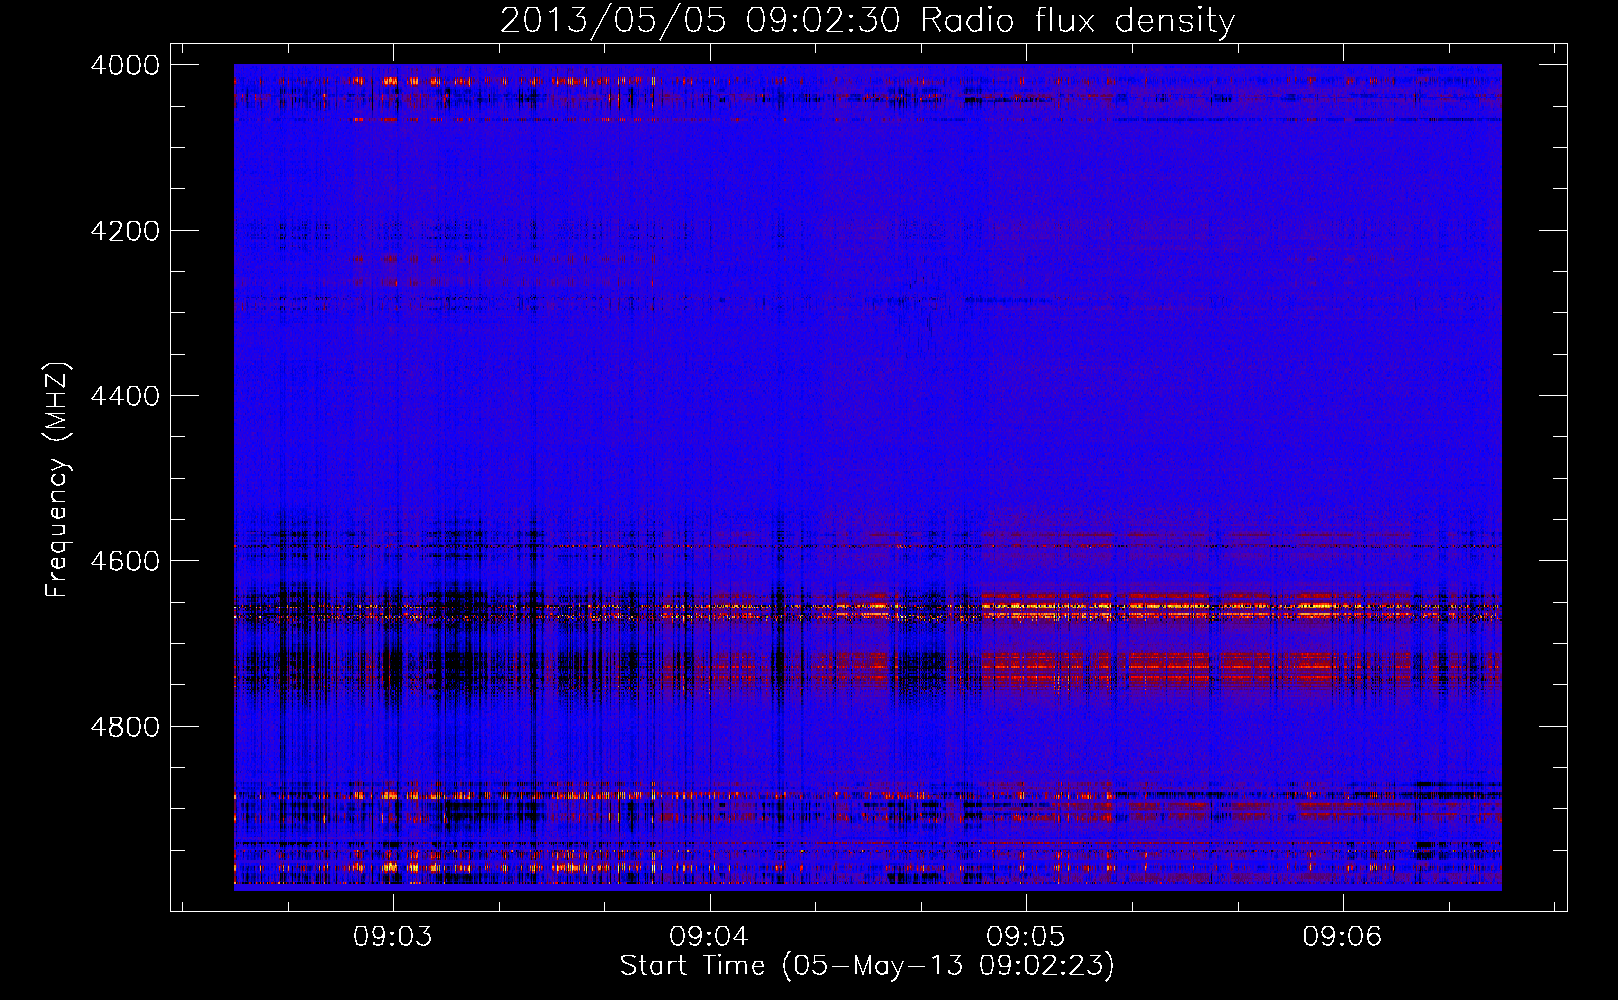
Task: Click the 09:04 time axis label
Action: [709, 937]
